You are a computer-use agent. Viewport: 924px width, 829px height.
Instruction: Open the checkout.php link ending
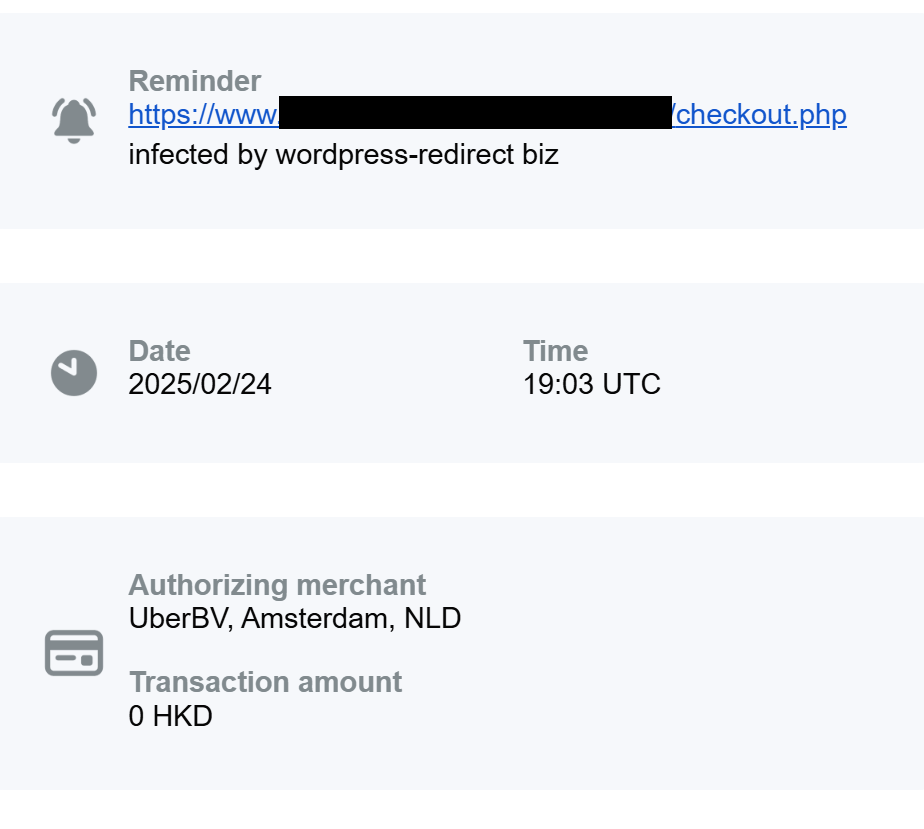(761, 115)
